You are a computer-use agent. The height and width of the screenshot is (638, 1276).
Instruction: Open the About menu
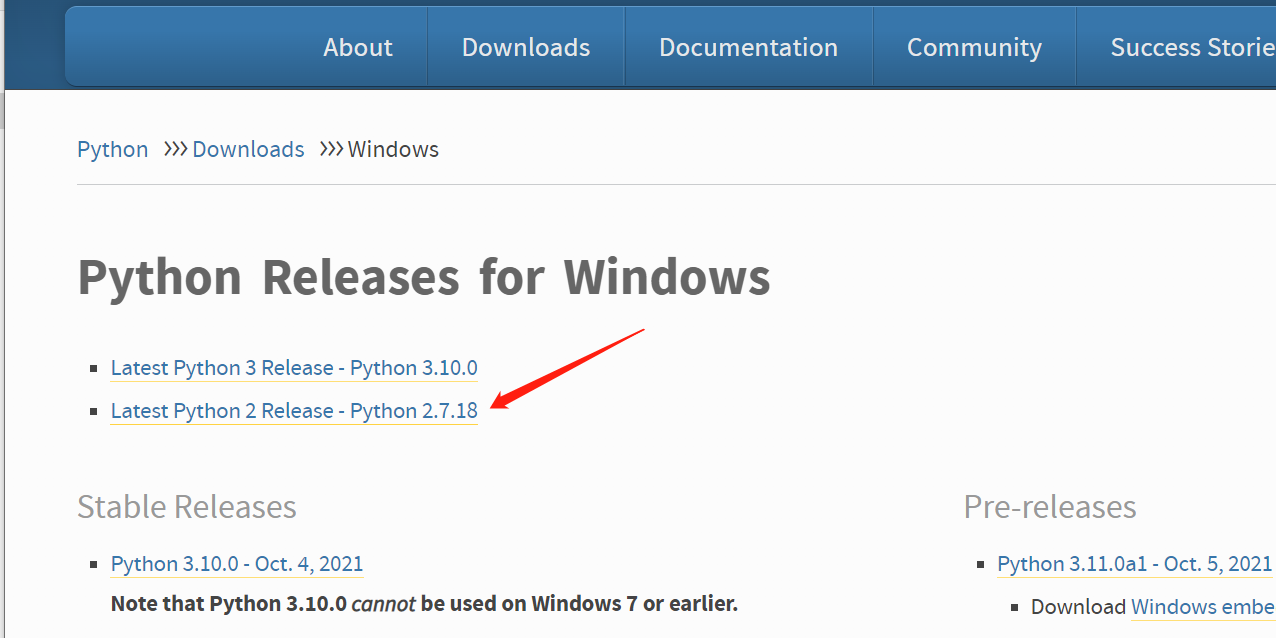pyautogui.click(x=358, y=47)
